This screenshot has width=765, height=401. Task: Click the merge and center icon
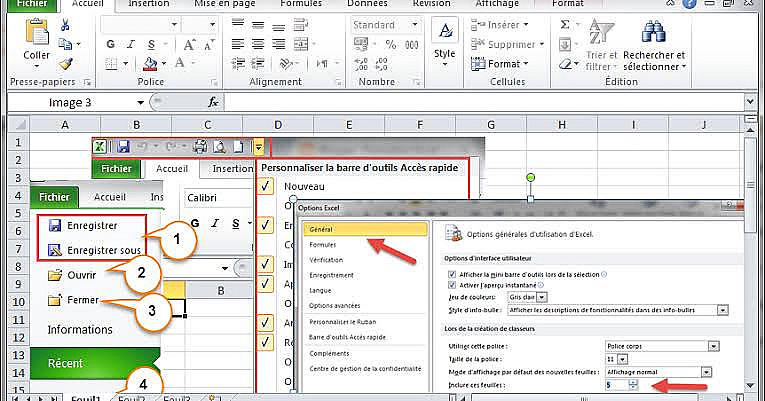coord(301,44)
